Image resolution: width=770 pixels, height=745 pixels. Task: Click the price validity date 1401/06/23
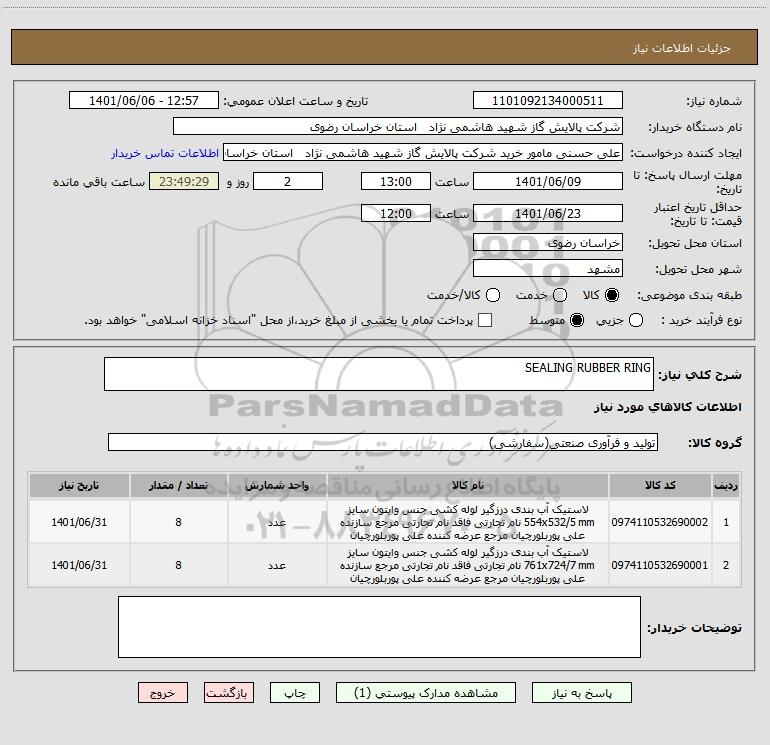[548, 213]
